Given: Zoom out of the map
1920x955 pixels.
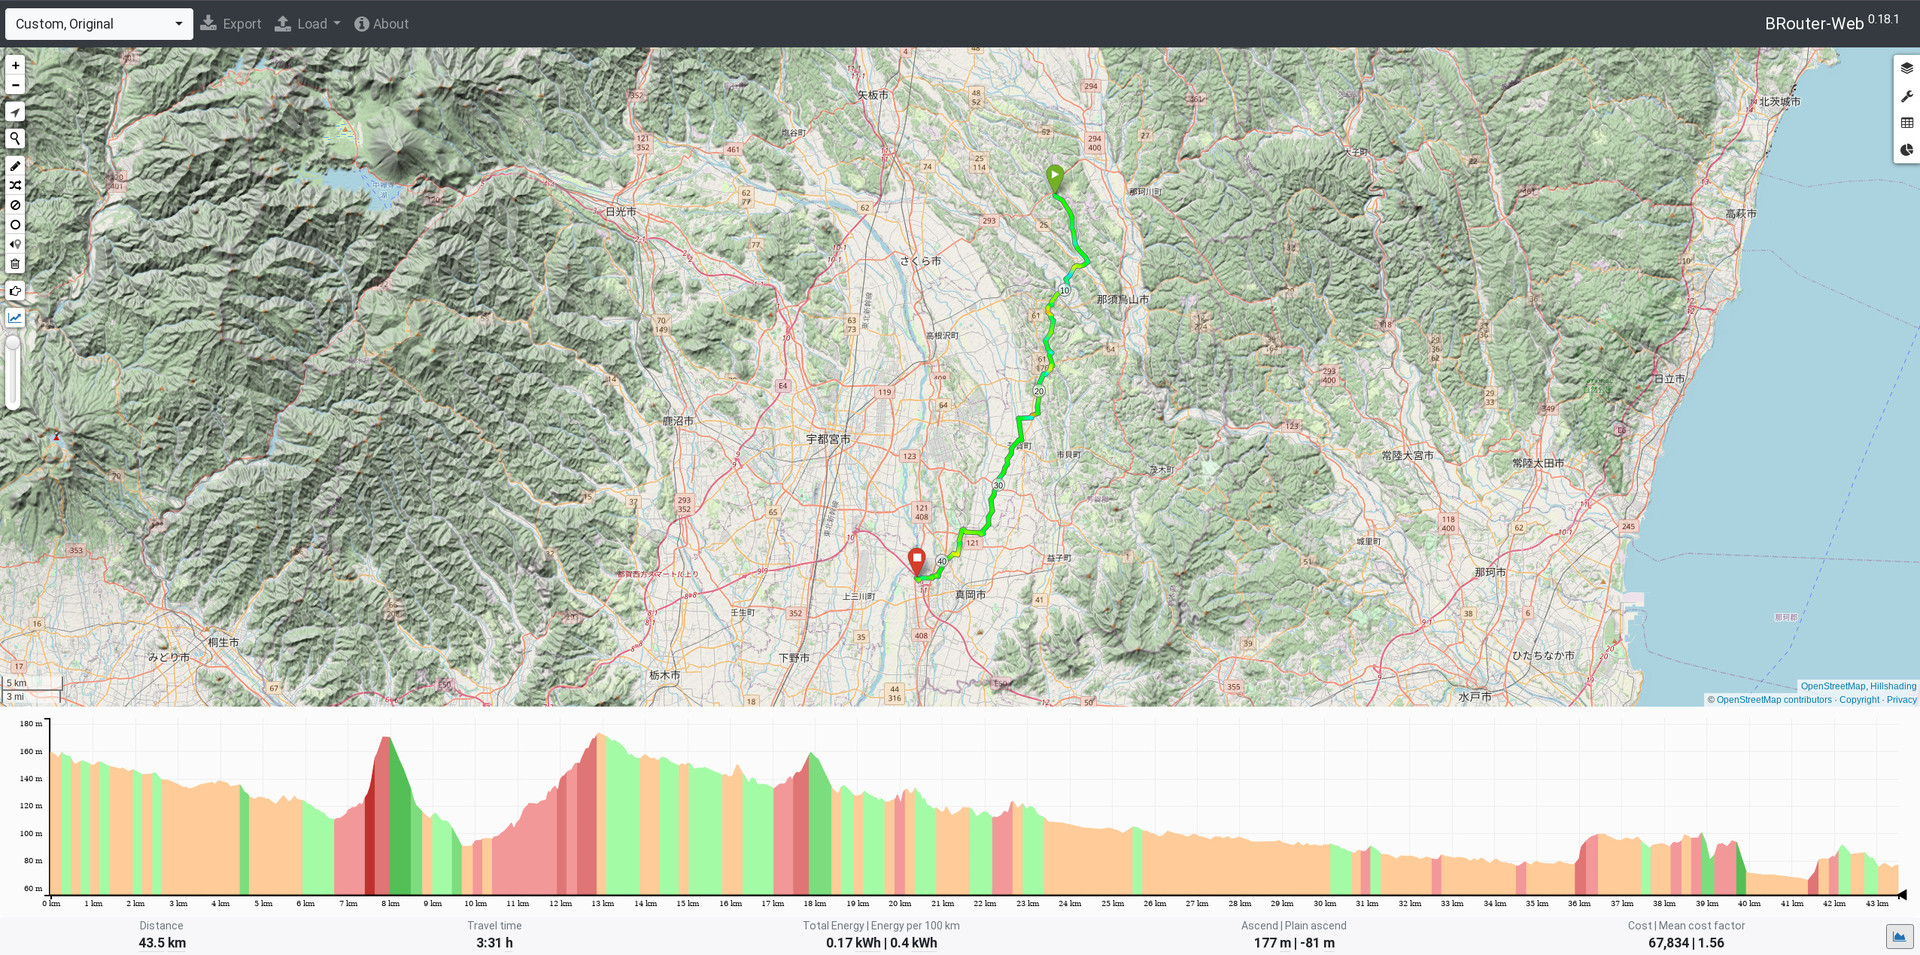Looking at the screenshot, I should 15,85.
